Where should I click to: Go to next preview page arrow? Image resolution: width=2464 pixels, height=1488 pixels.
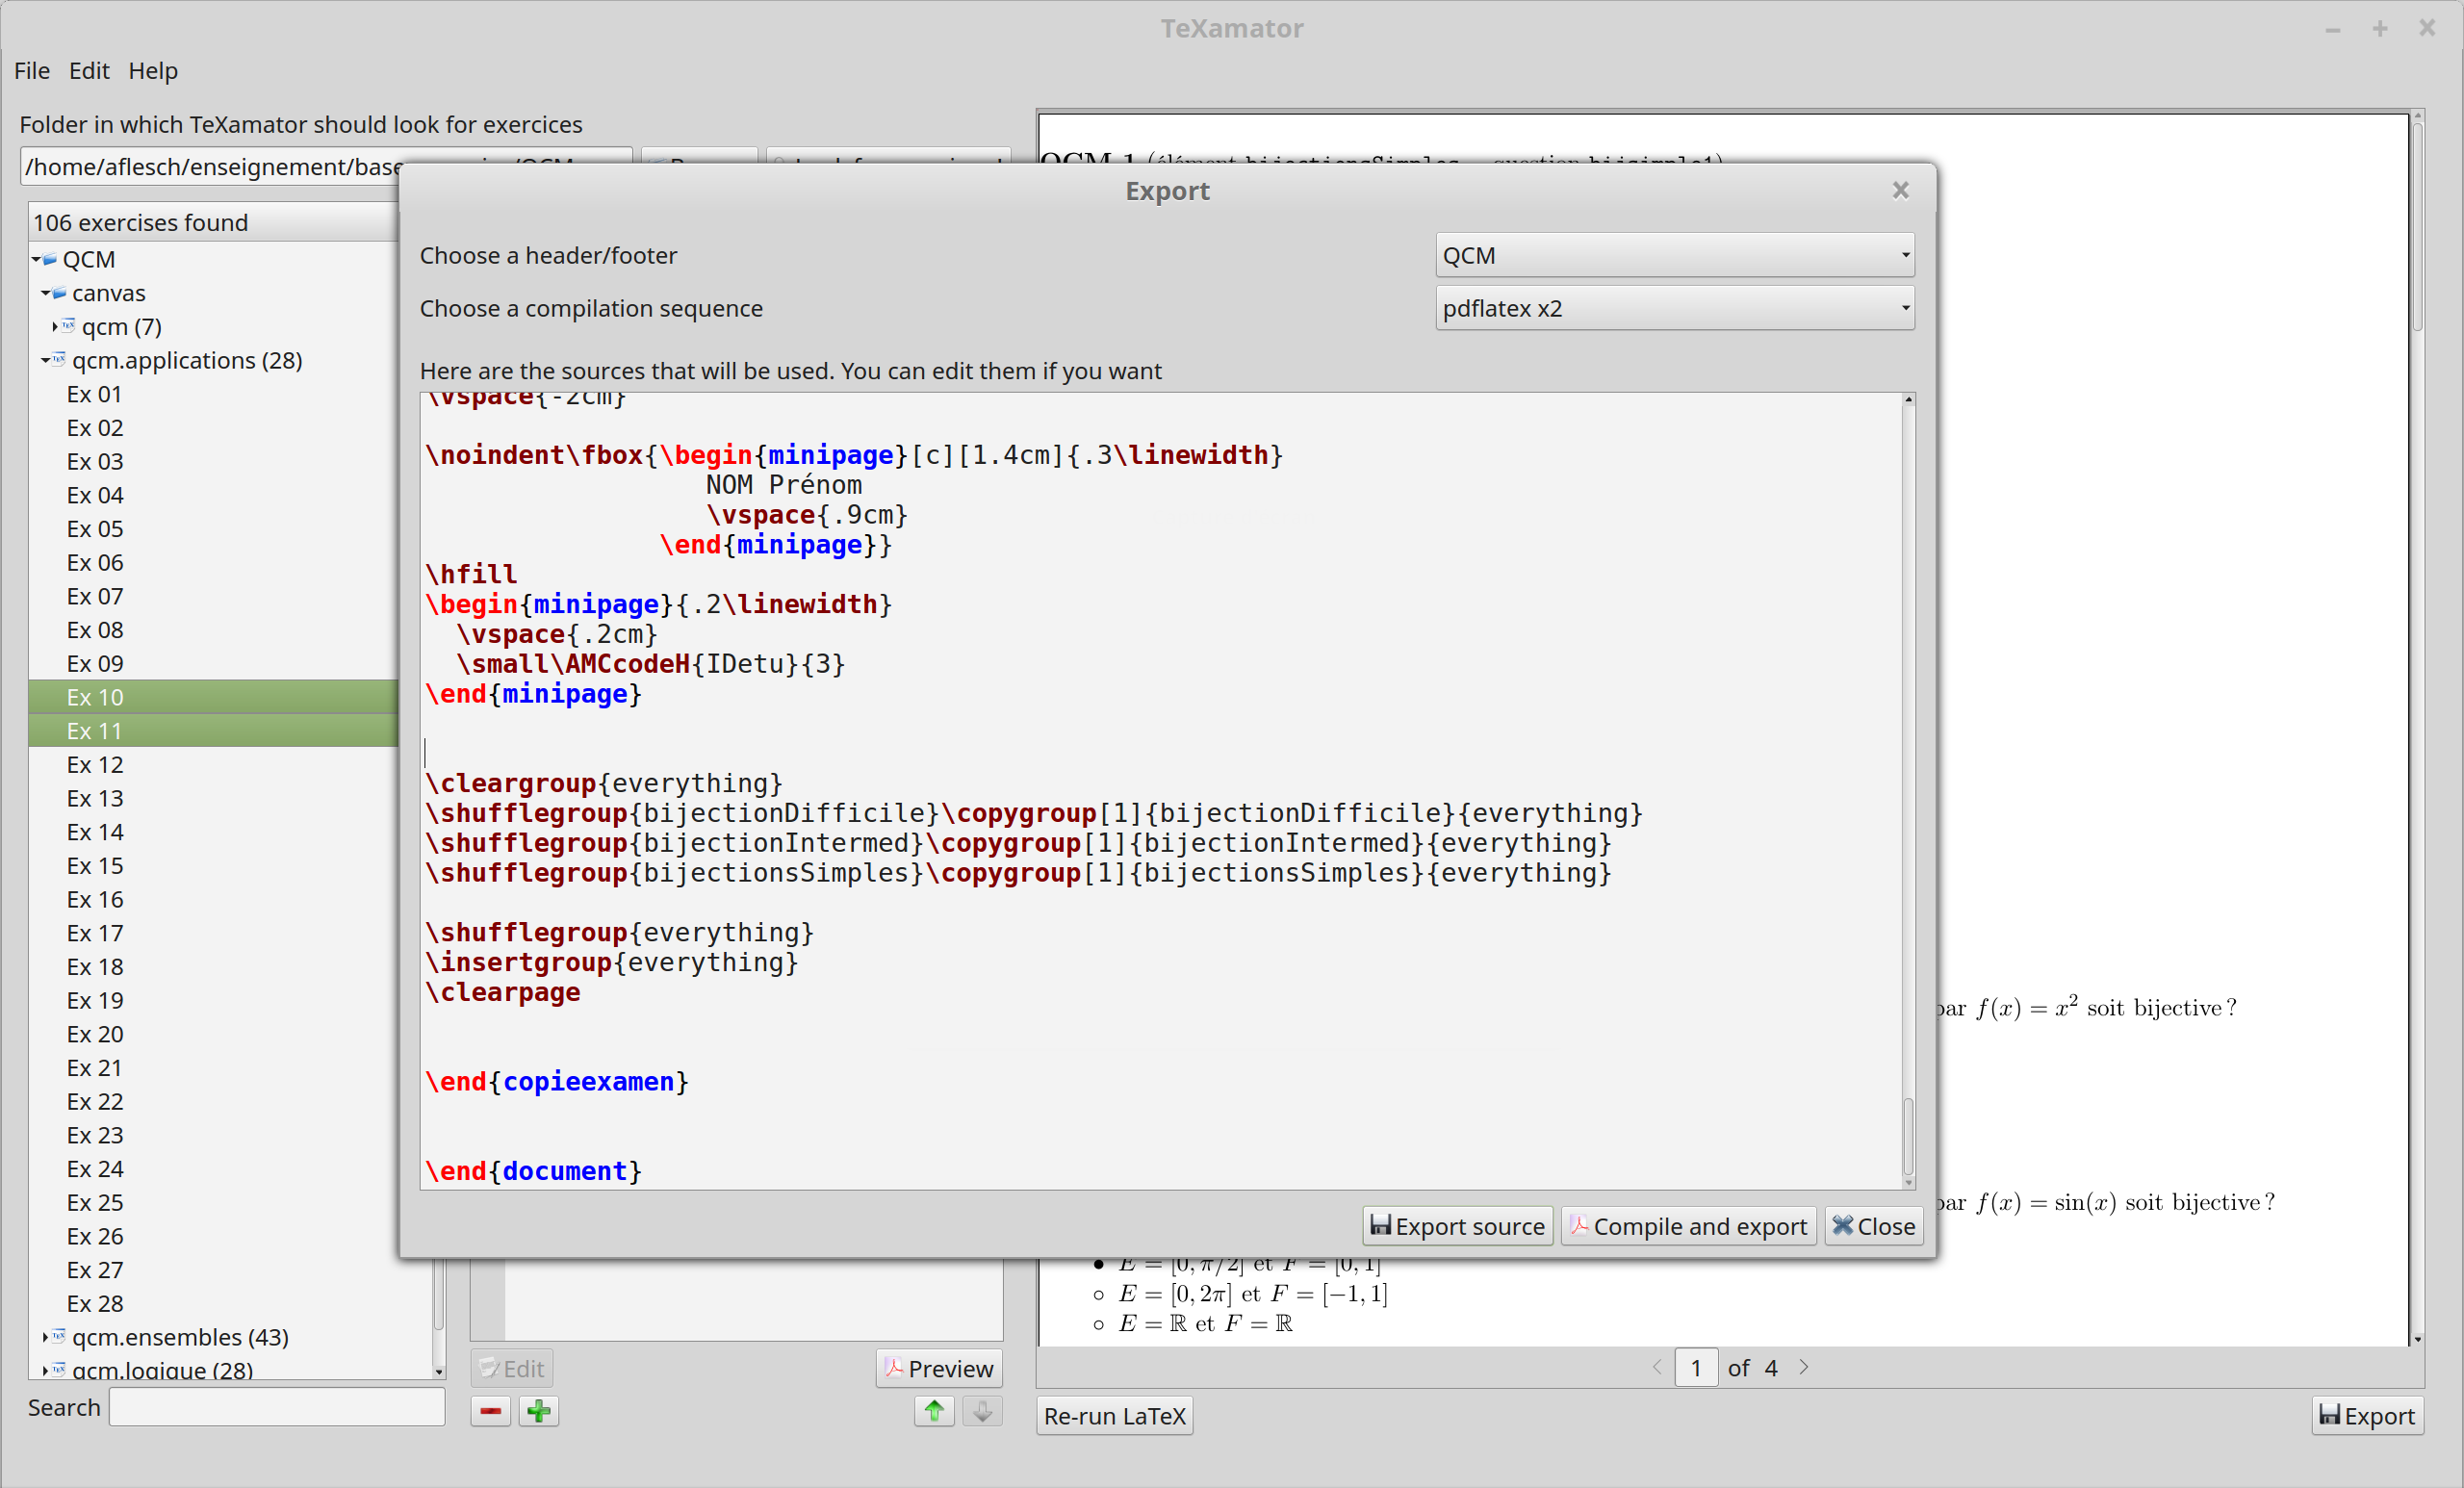[1804, 1367]
